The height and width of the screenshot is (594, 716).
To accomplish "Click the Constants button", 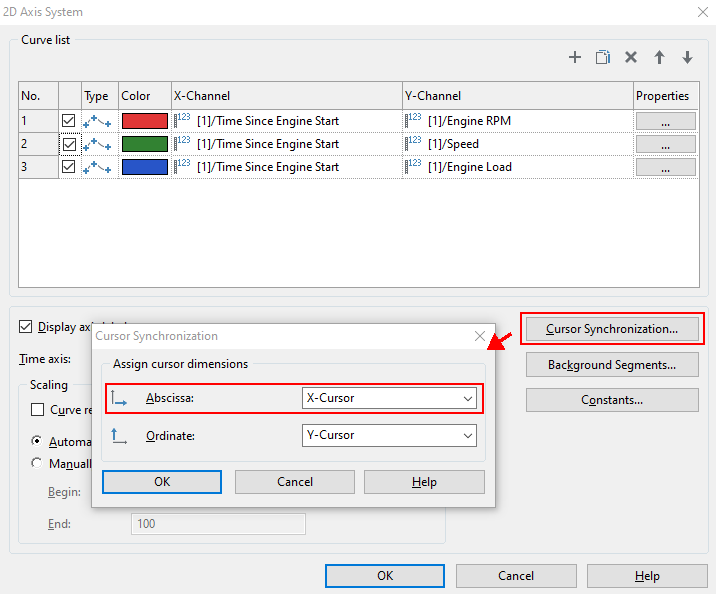I will click(611, 400).
